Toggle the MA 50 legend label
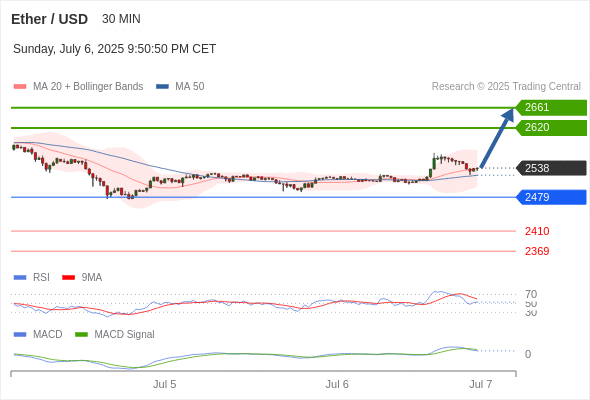 point(190,87)
